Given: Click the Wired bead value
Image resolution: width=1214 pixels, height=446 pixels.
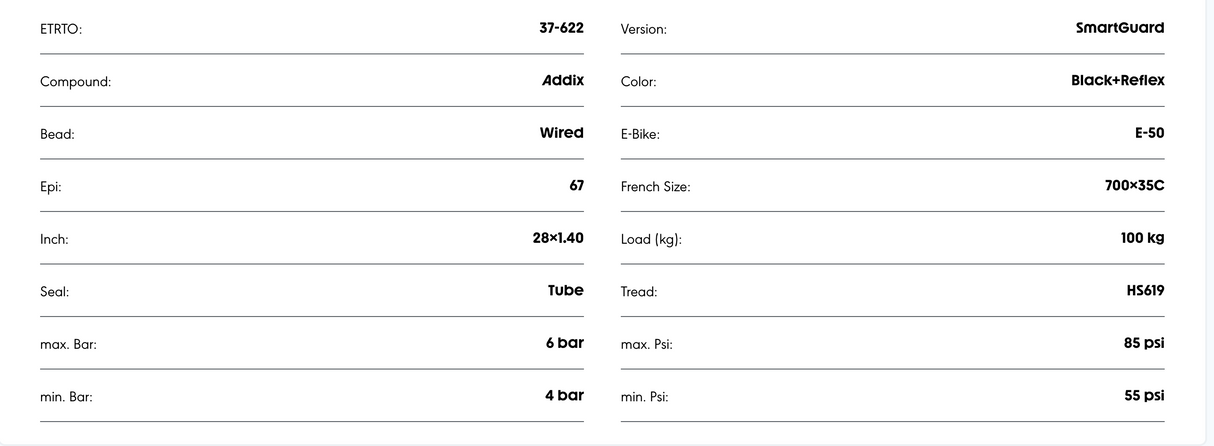Looking at the screenshot, I should click(x=562, y=133).
